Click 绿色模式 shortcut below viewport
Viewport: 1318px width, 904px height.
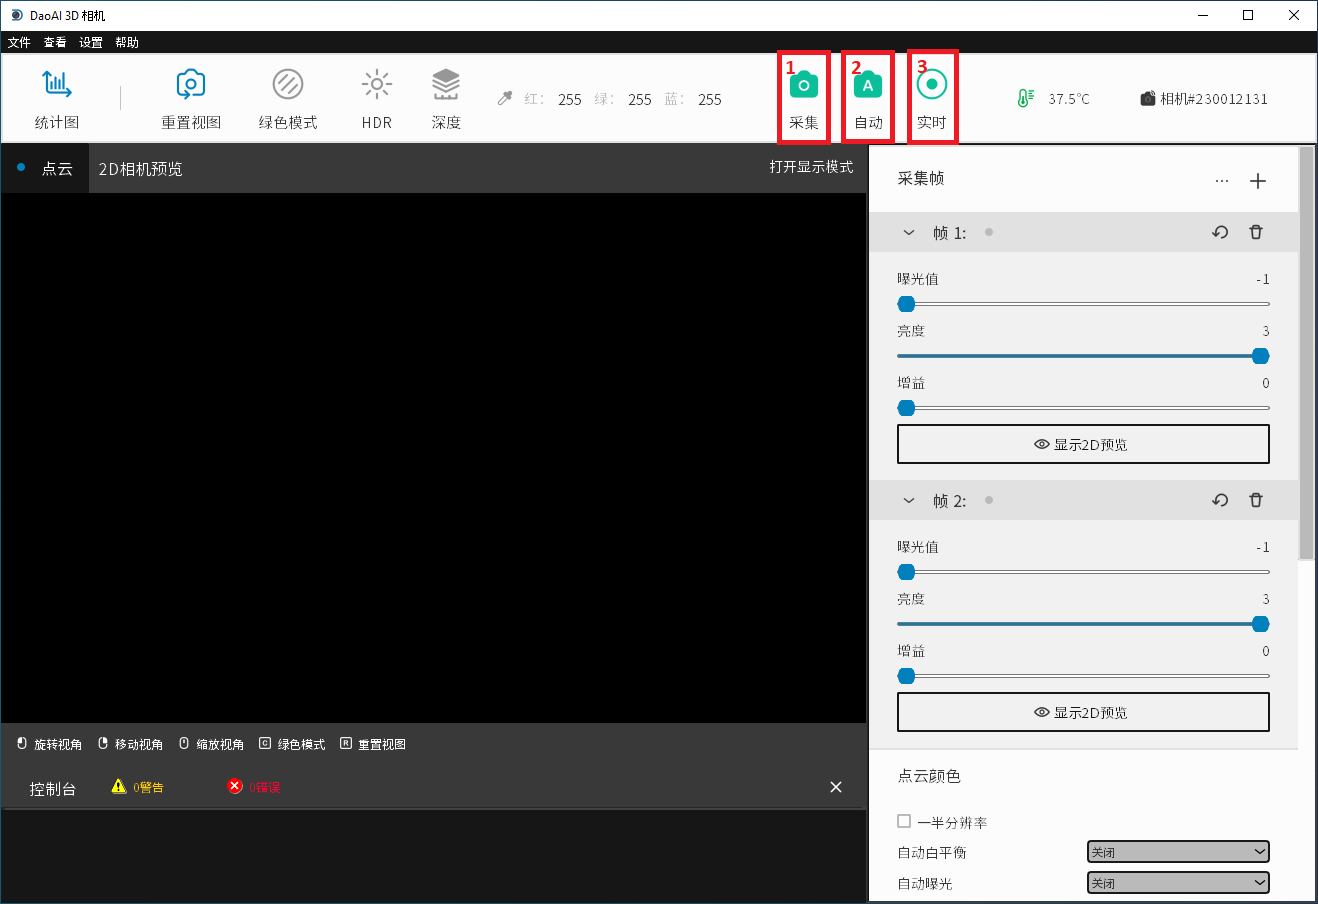click(x=292, y=744)
